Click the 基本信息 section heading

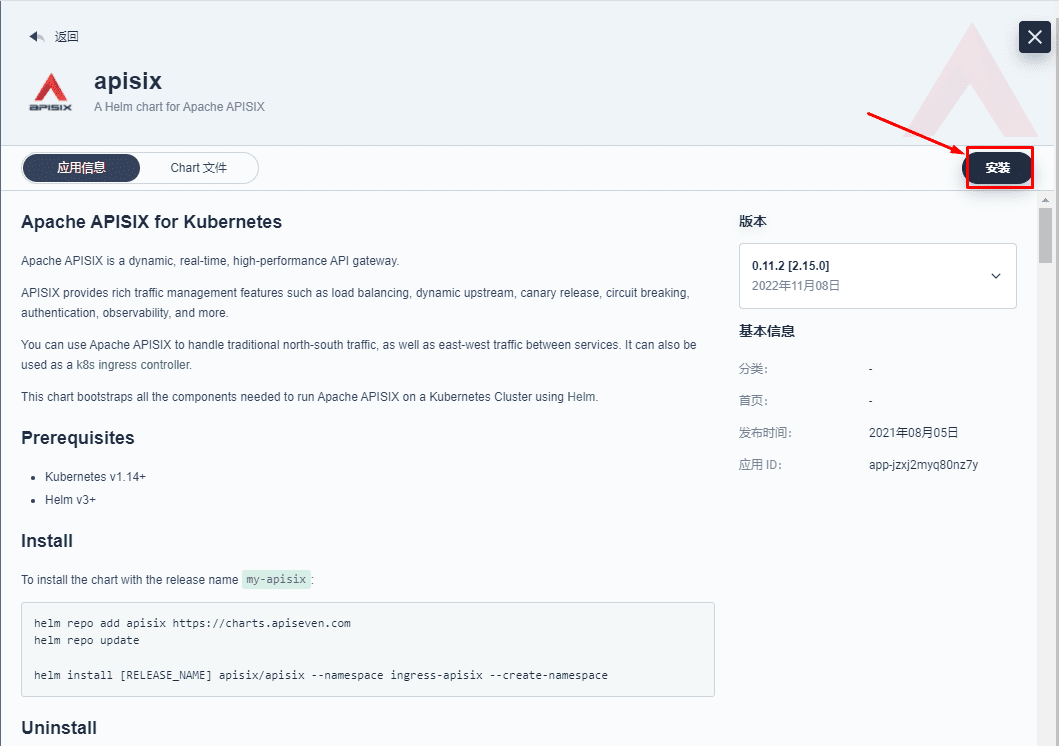click(x=767, y=331)
